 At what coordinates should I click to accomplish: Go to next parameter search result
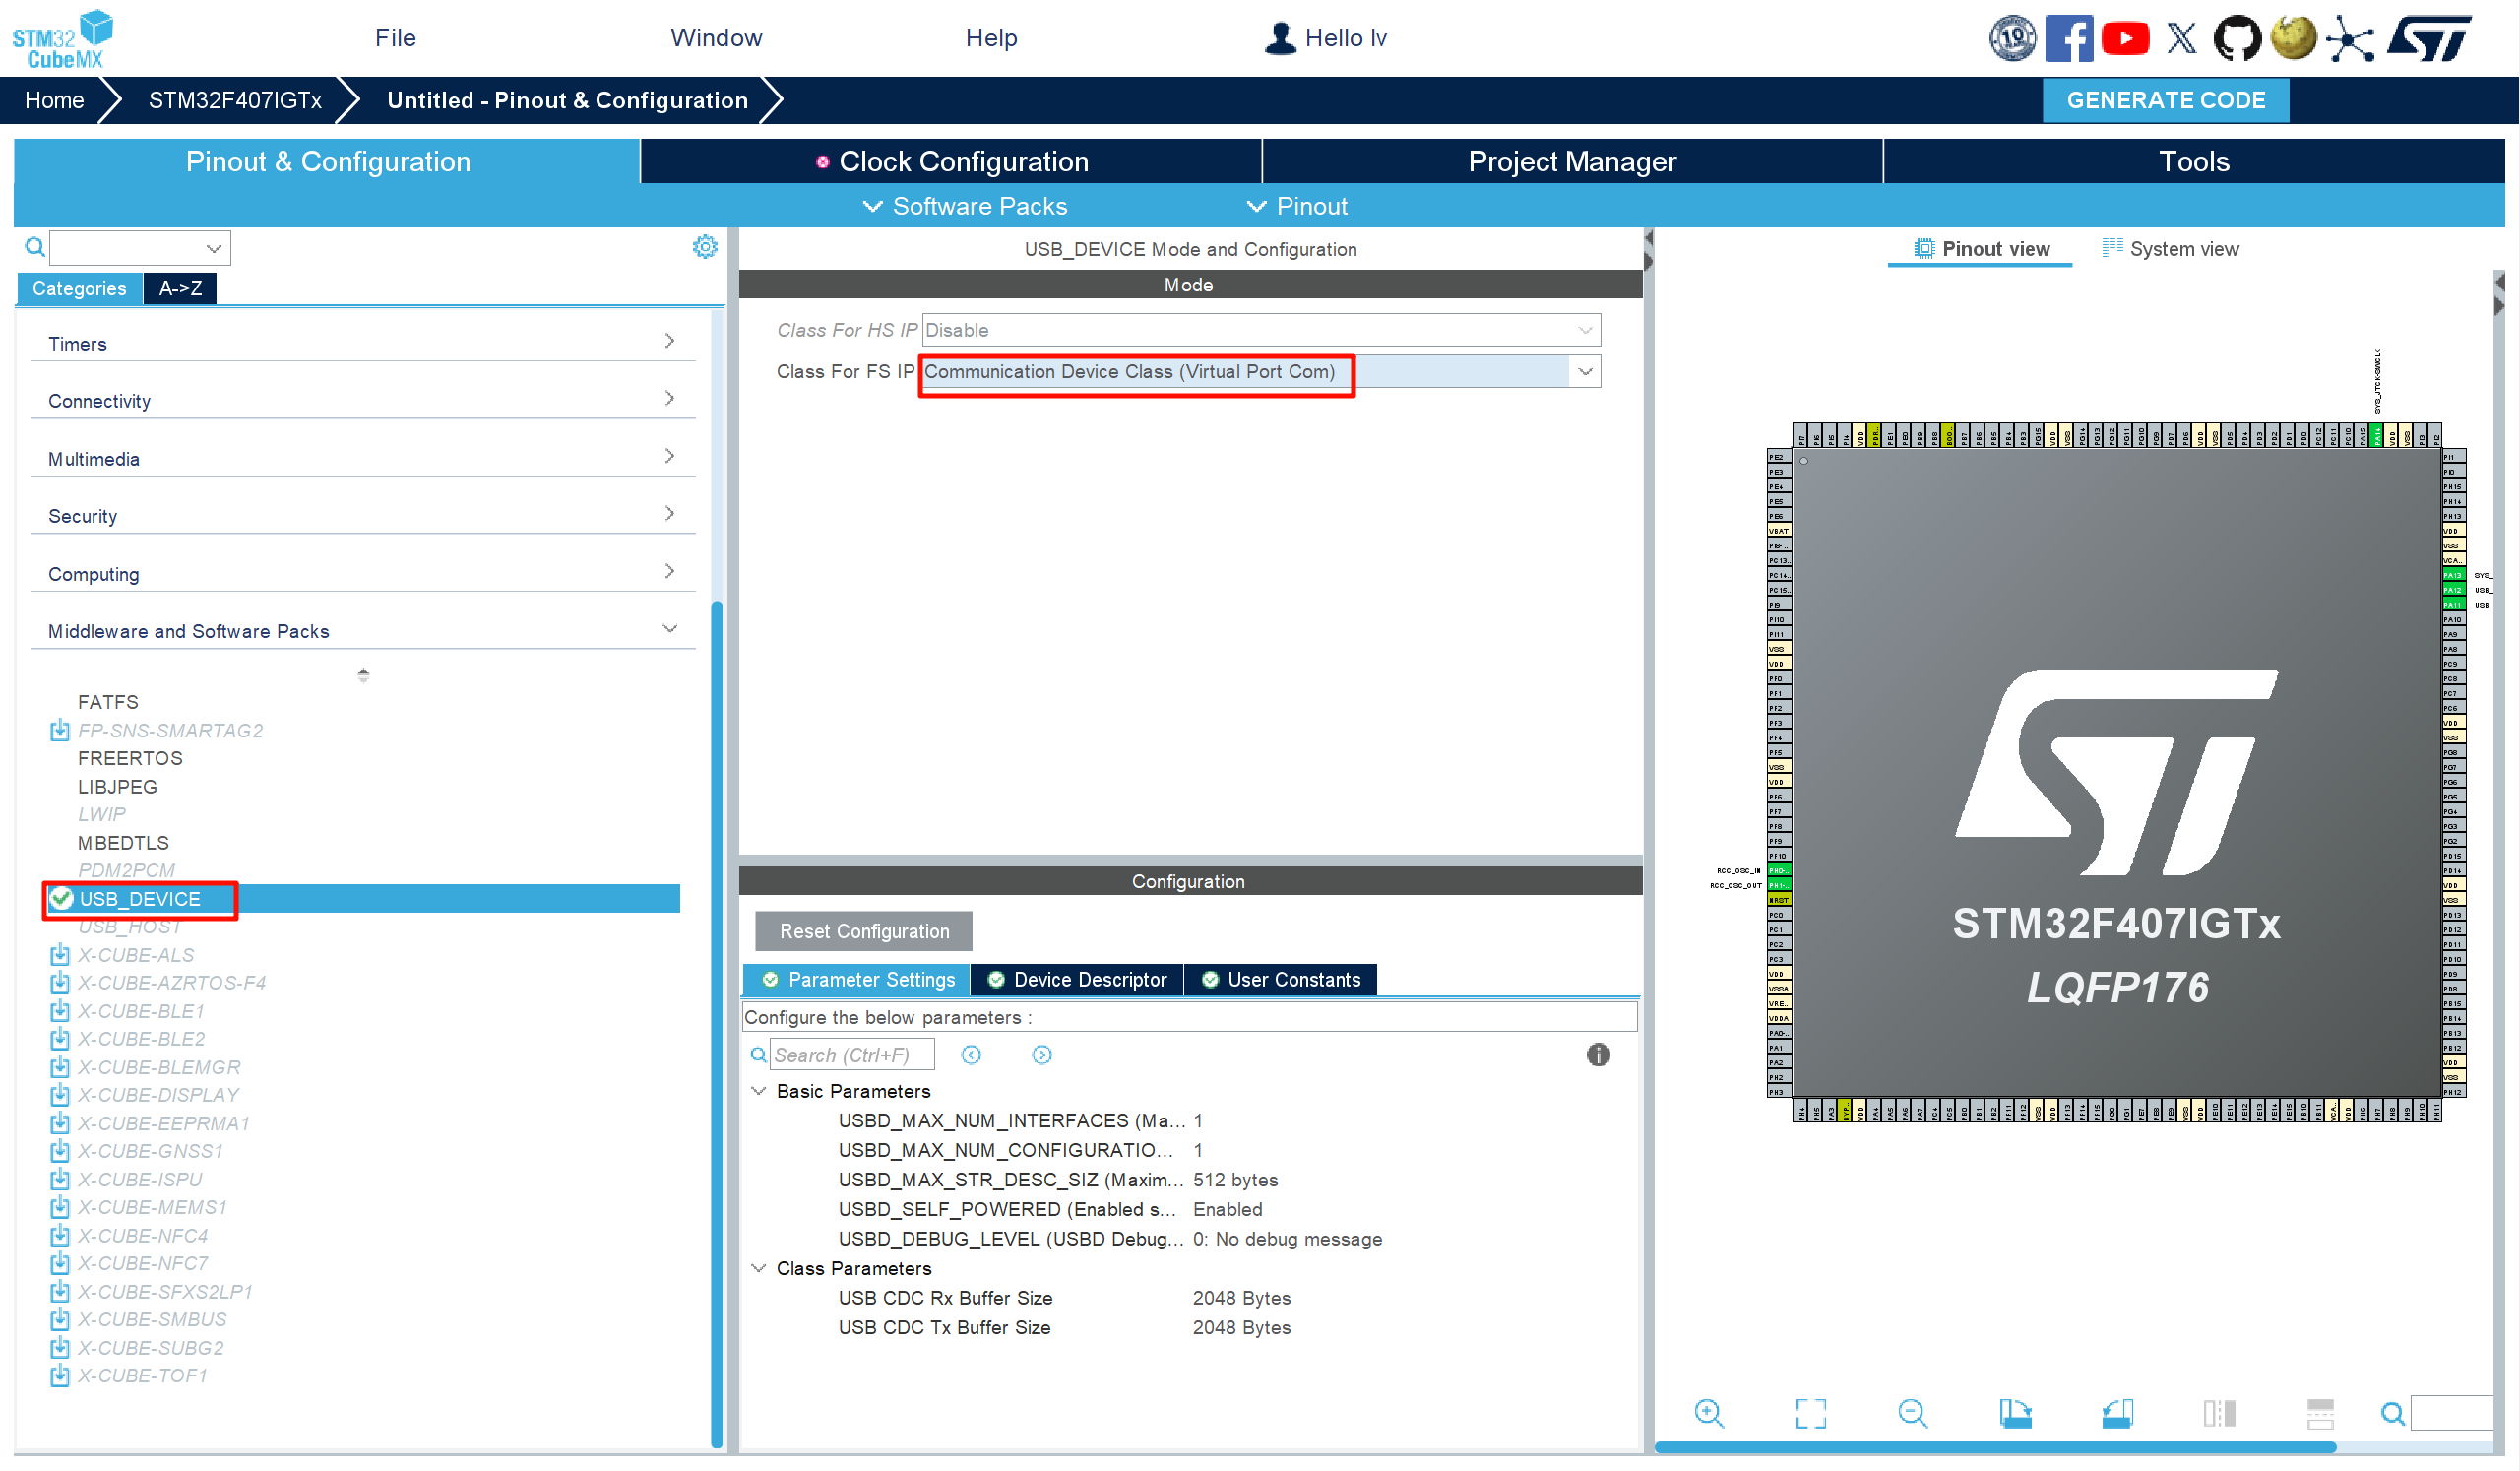[x=1042, y=1055]
